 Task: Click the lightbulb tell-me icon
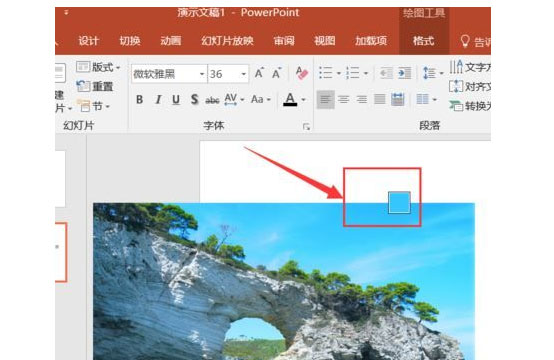tap(465, 41)
